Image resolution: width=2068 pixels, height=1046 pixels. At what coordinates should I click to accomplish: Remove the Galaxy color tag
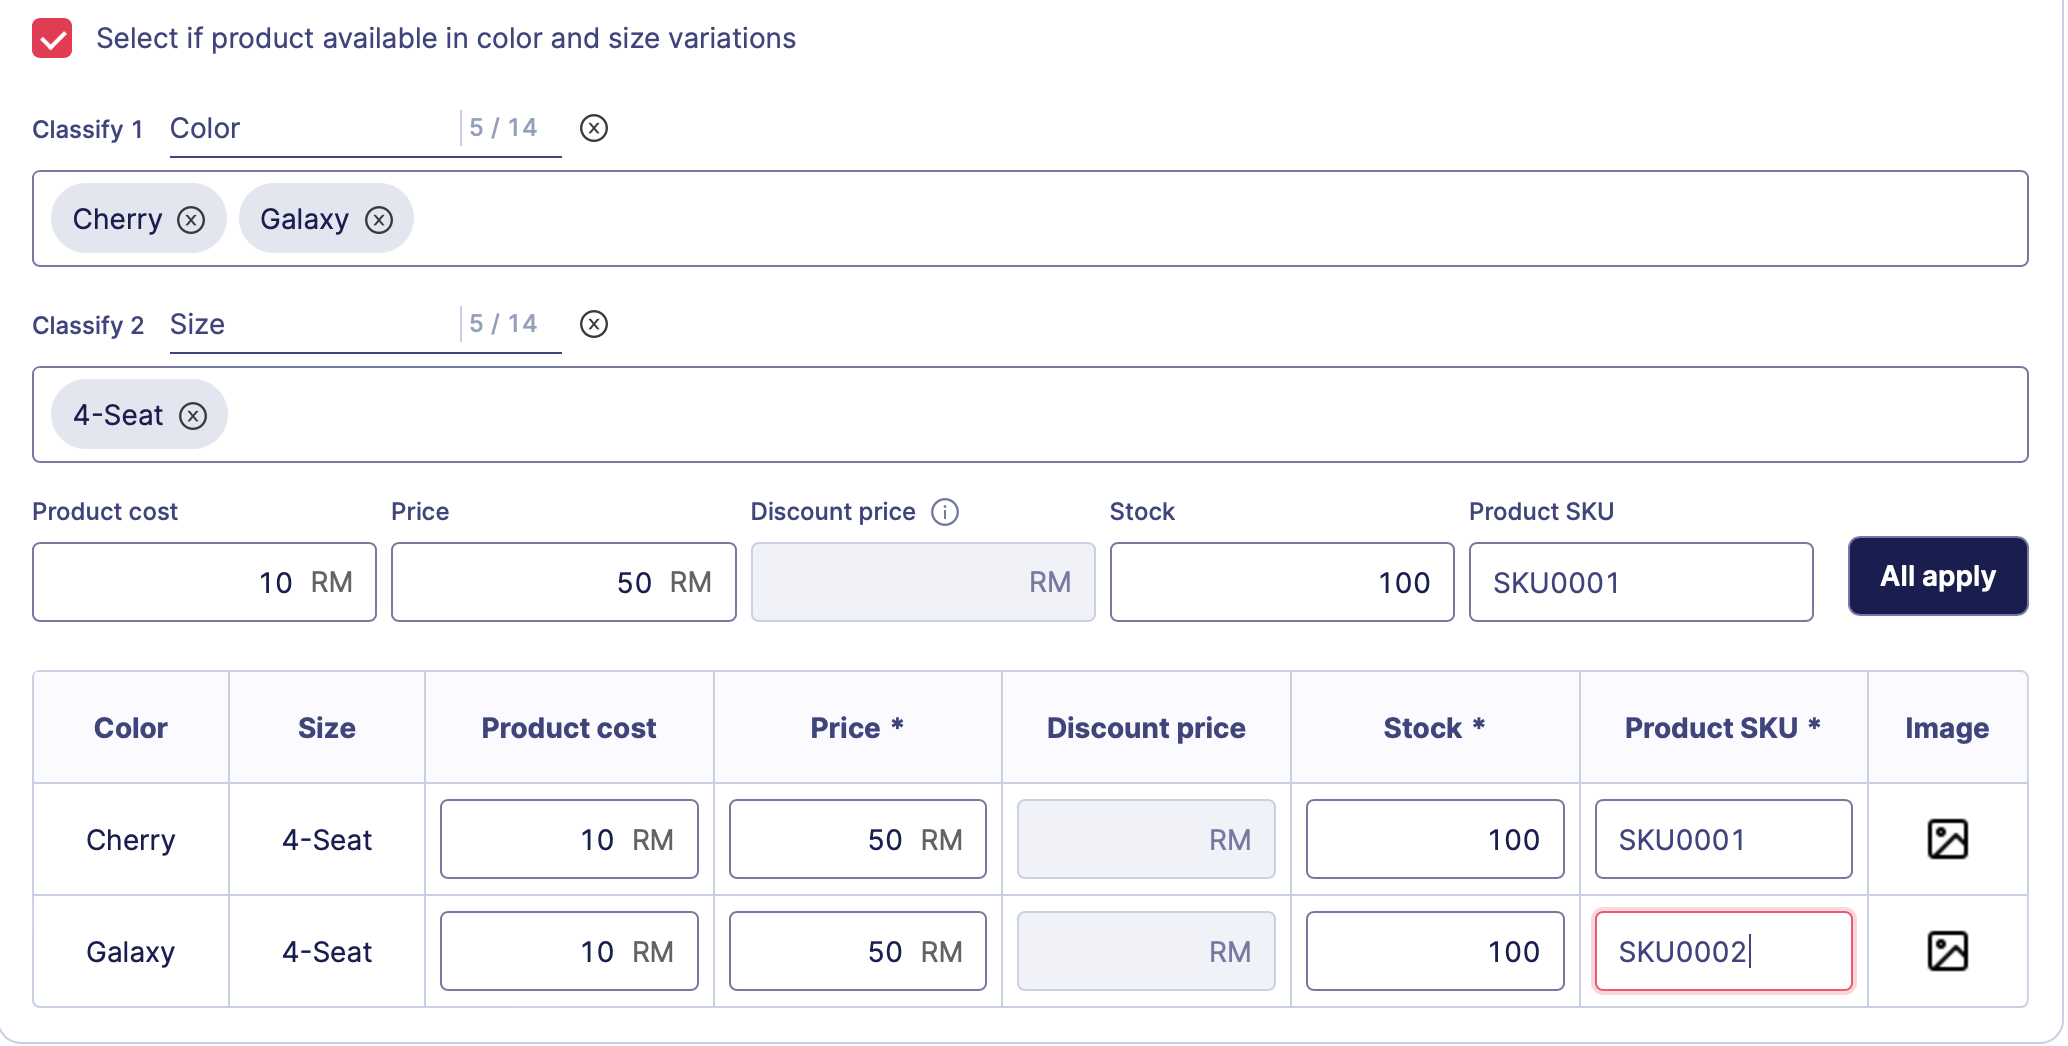[x=379, y=220]
